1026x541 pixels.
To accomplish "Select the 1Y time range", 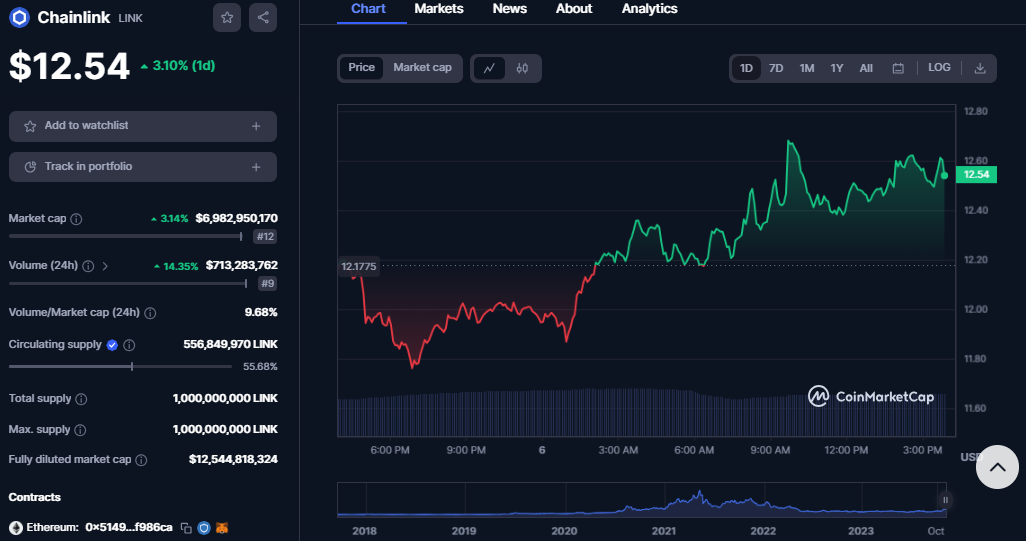I will coord(837,68).
